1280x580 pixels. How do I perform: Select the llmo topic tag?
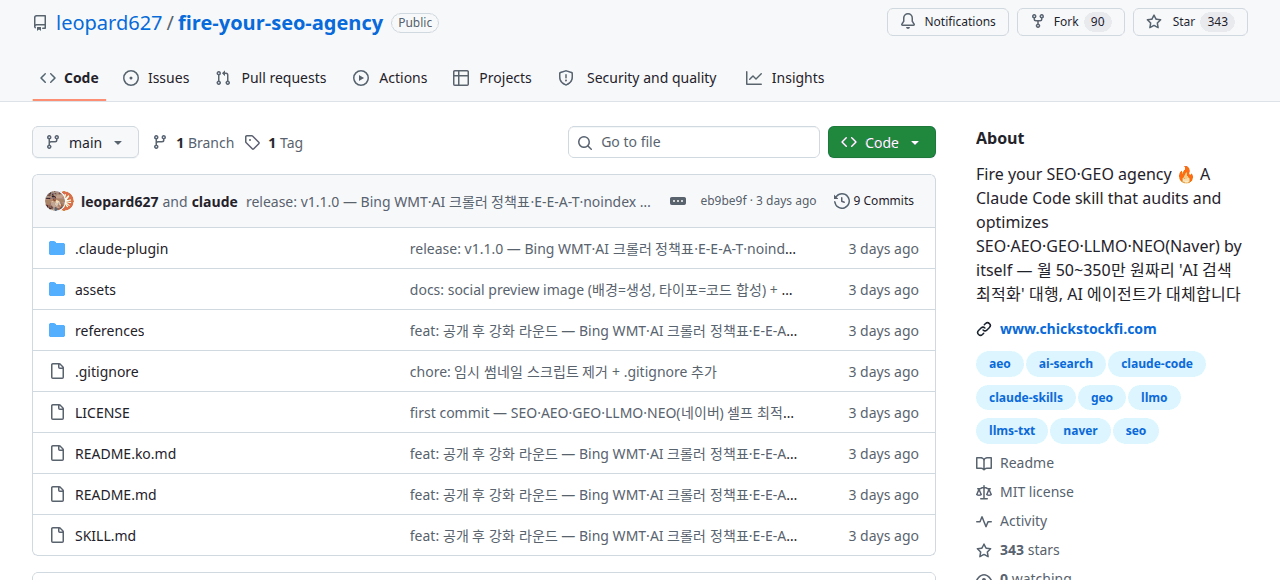pyautogui.click(x=1154, y=398)
